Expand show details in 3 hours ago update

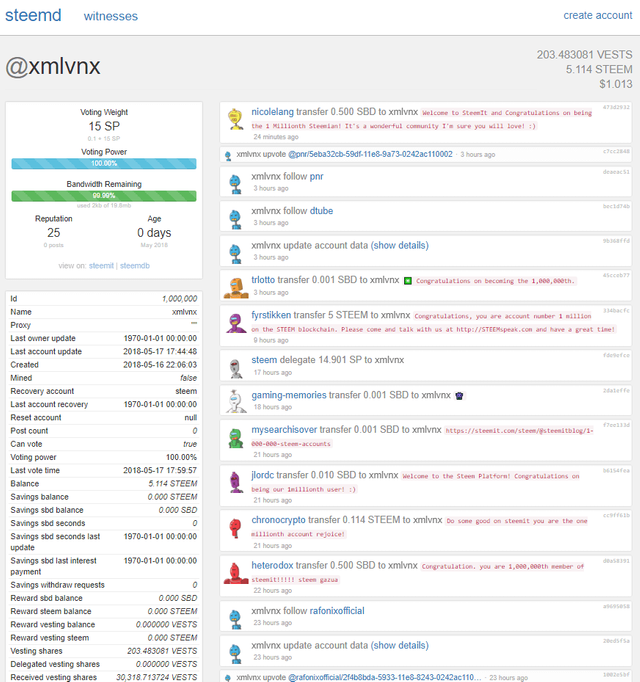(399, 245)
